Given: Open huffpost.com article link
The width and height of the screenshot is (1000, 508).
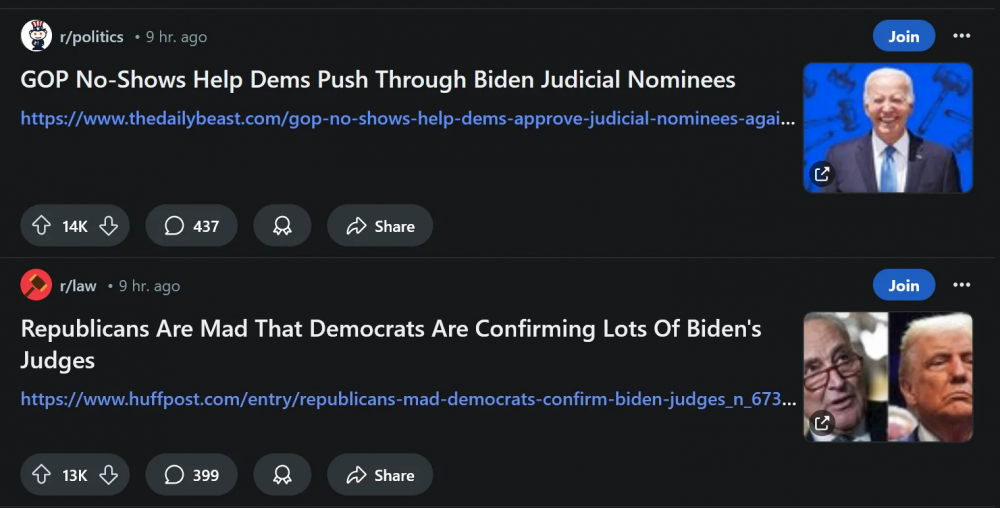Looking at the screenshot, I should point(408,400).
